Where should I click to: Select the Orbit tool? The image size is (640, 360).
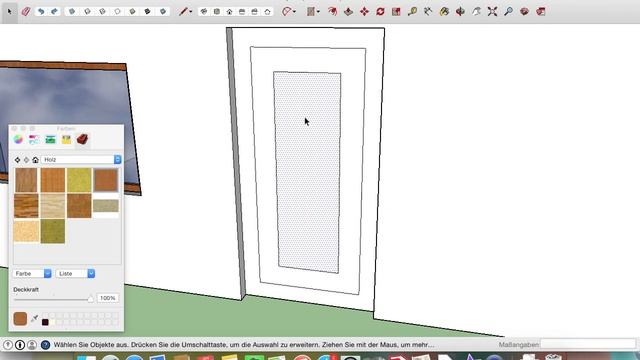pos(460,11)
